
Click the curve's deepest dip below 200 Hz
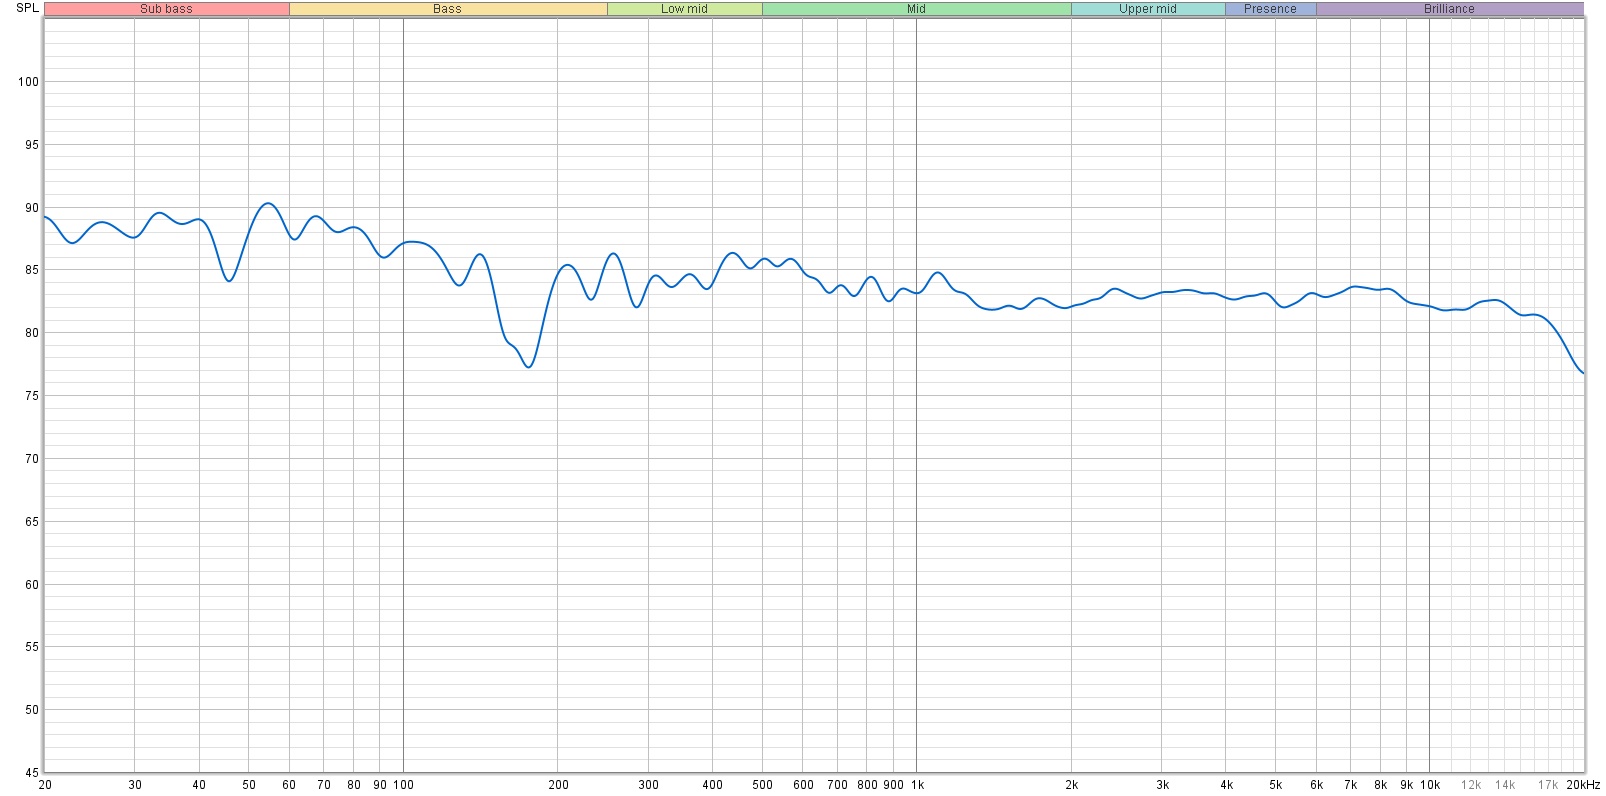(x=529, y=367)
